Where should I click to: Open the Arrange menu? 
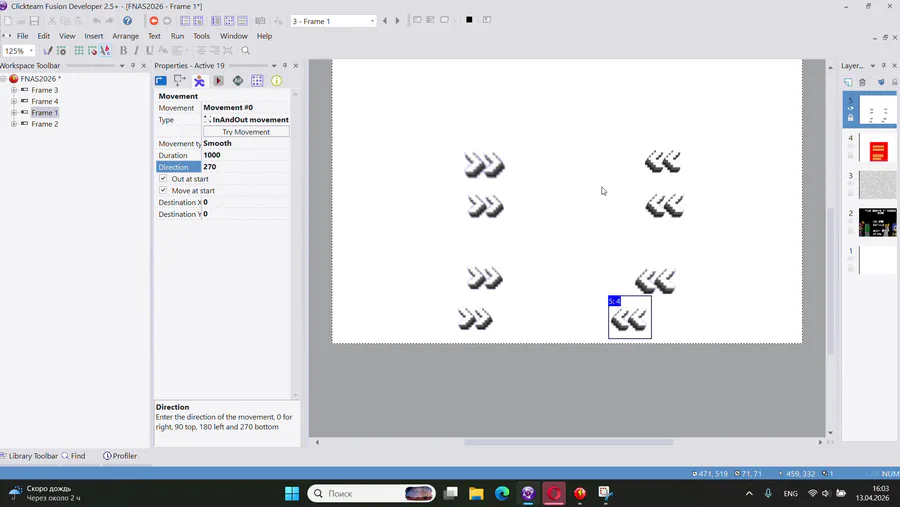(126, 36)
